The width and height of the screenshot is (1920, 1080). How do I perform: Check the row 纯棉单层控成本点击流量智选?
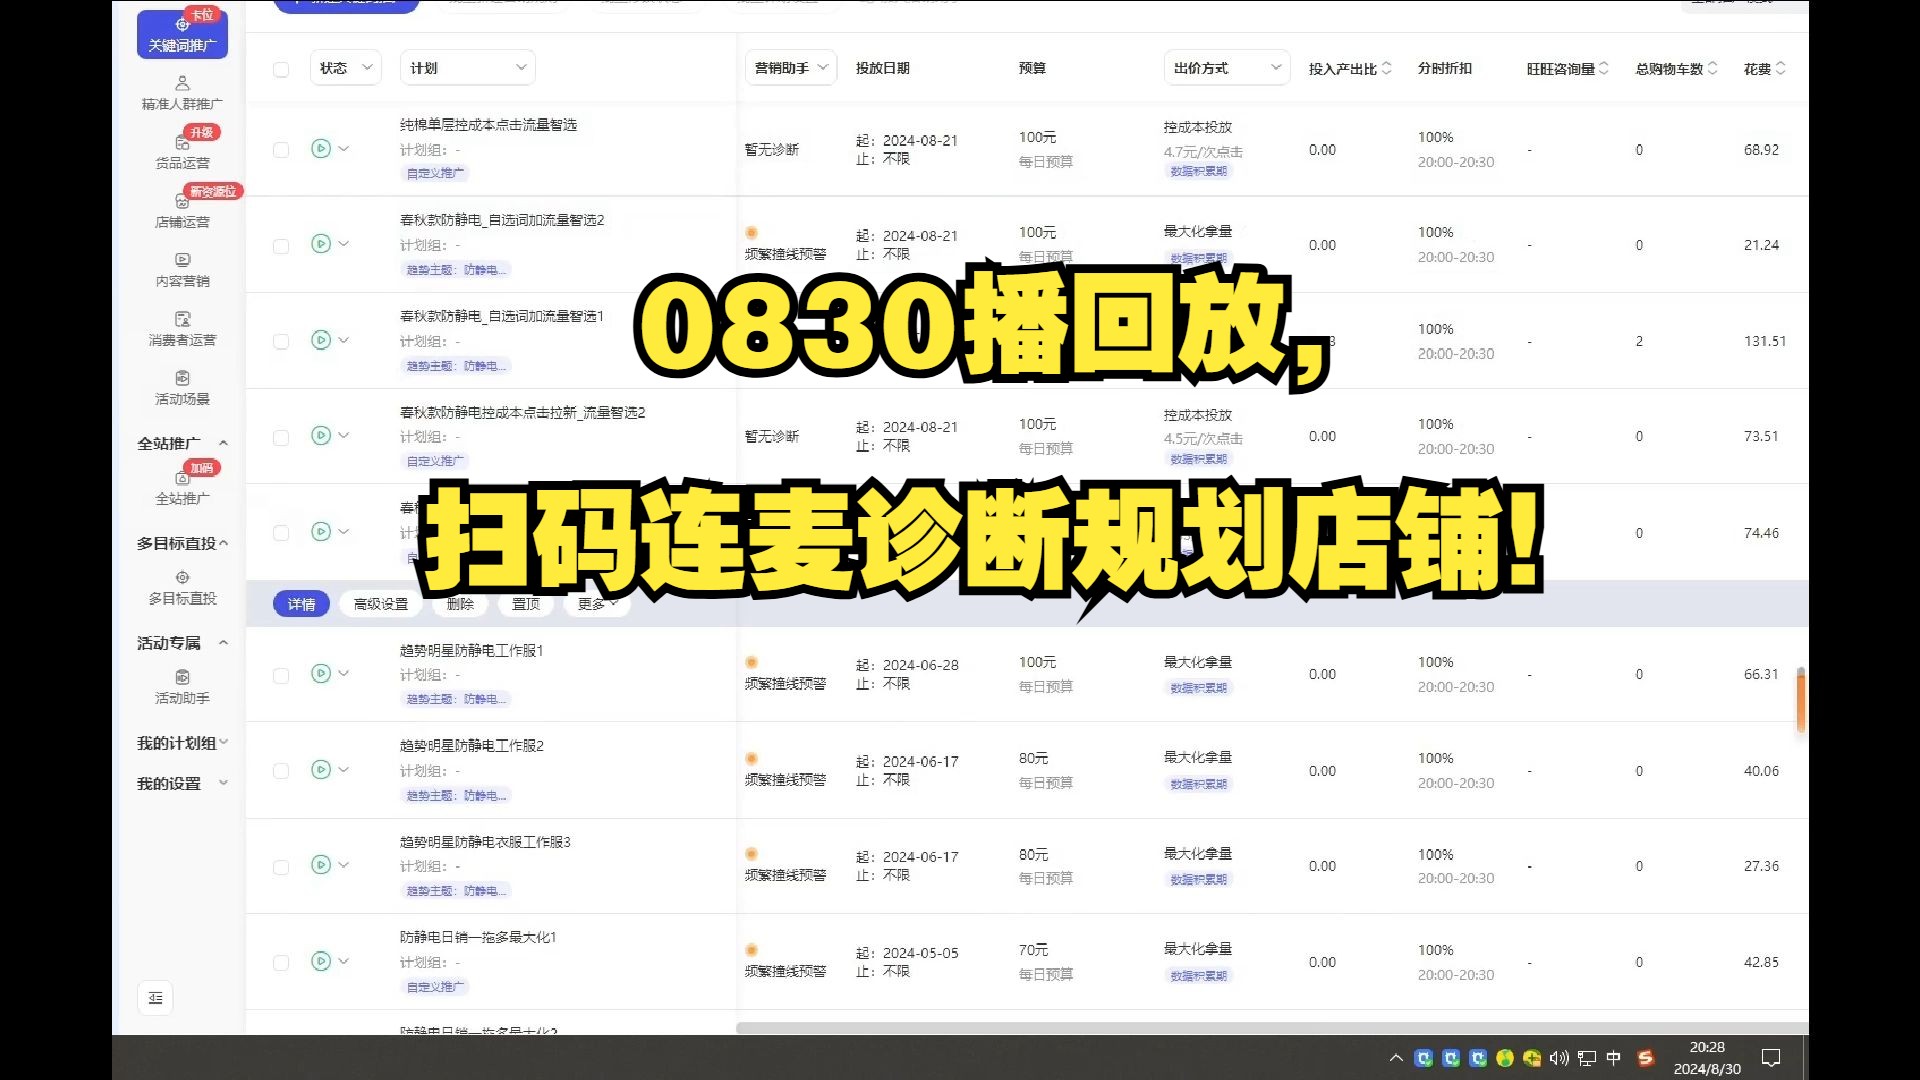pyautogui.click(x=281, y=150)
